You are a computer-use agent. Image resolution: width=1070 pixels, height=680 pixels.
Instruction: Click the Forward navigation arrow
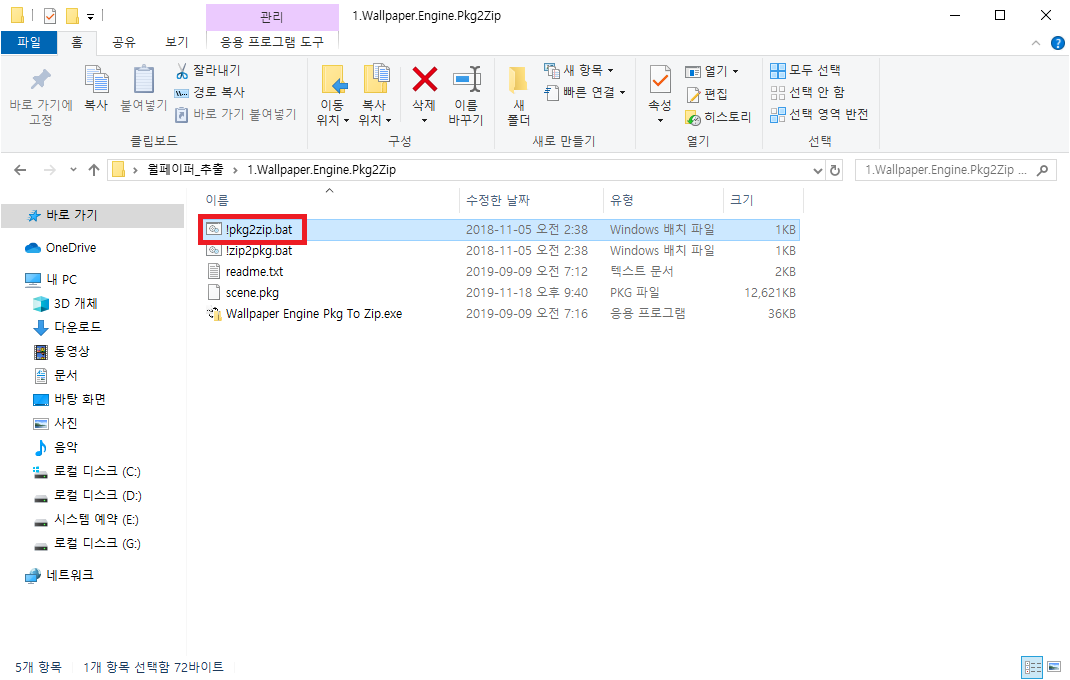49,170
